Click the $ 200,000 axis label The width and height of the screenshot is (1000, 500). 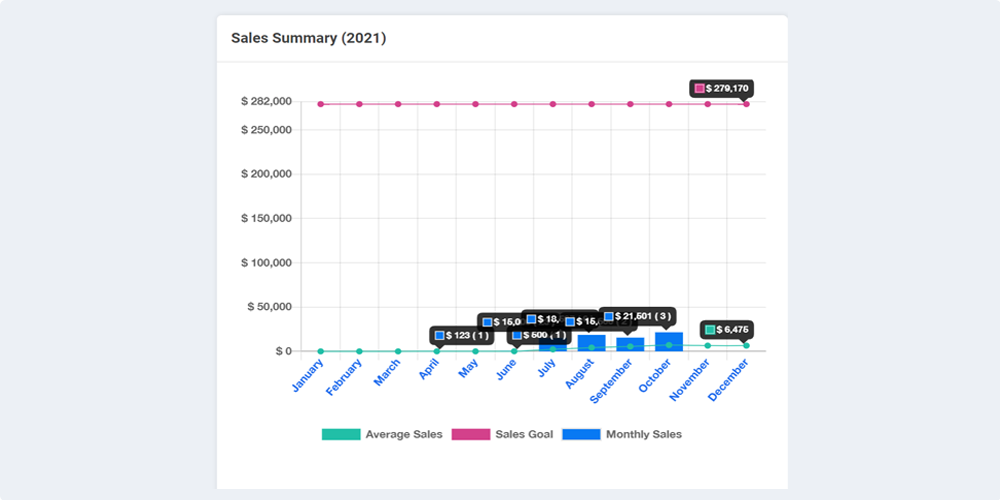[266, 174]
